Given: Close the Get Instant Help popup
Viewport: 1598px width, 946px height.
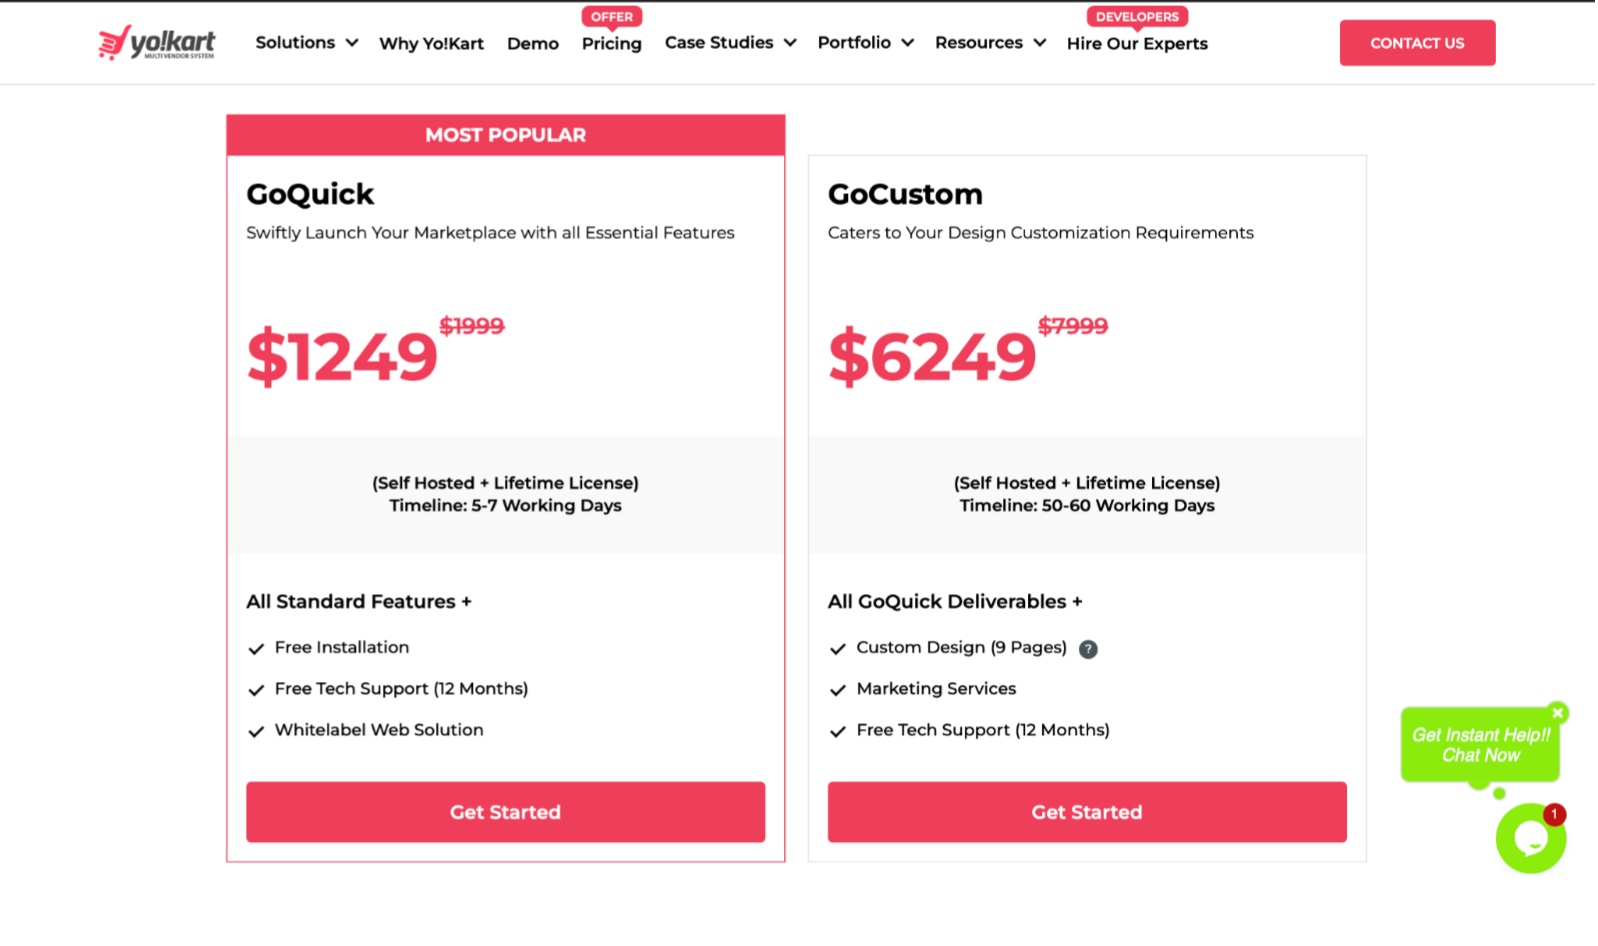Looking at the screenshot, I should (x=1557, y=713).
